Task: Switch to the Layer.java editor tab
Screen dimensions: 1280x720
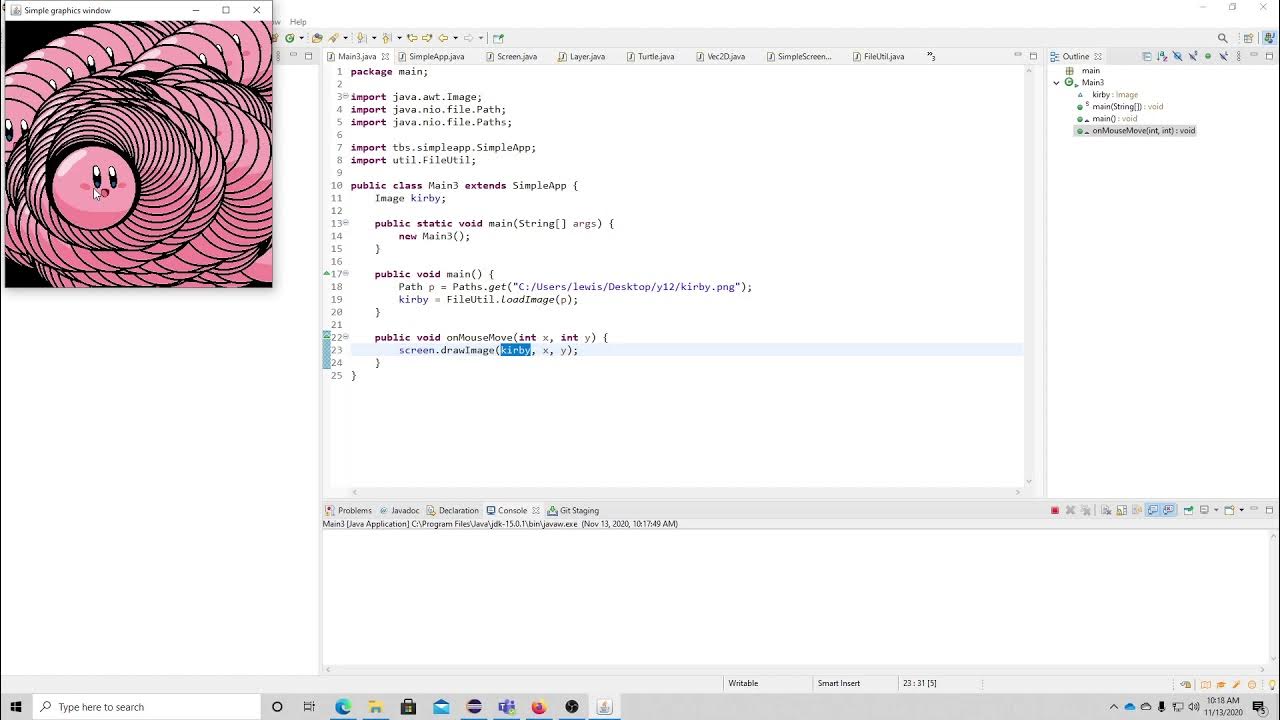Action: click(580, 57)
